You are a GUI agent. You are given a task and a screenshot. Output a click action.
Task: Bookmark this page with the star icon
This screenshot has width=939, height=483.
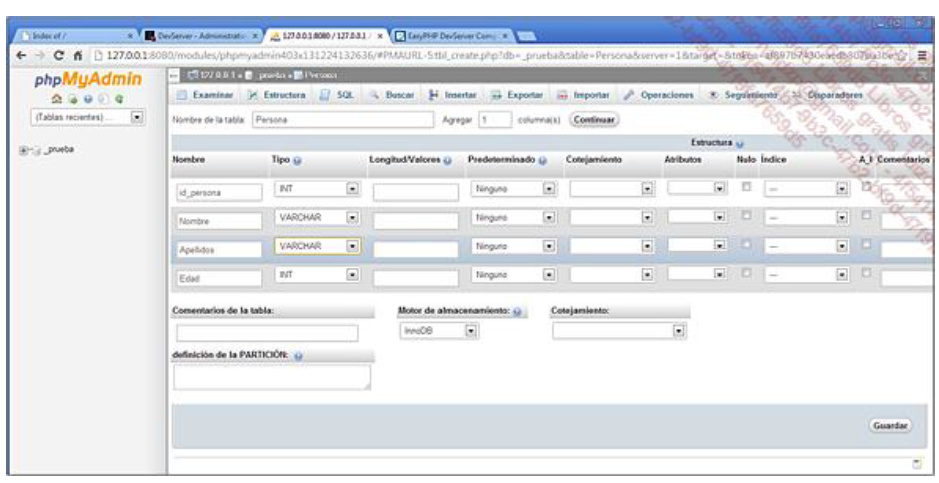click(902, 56)
